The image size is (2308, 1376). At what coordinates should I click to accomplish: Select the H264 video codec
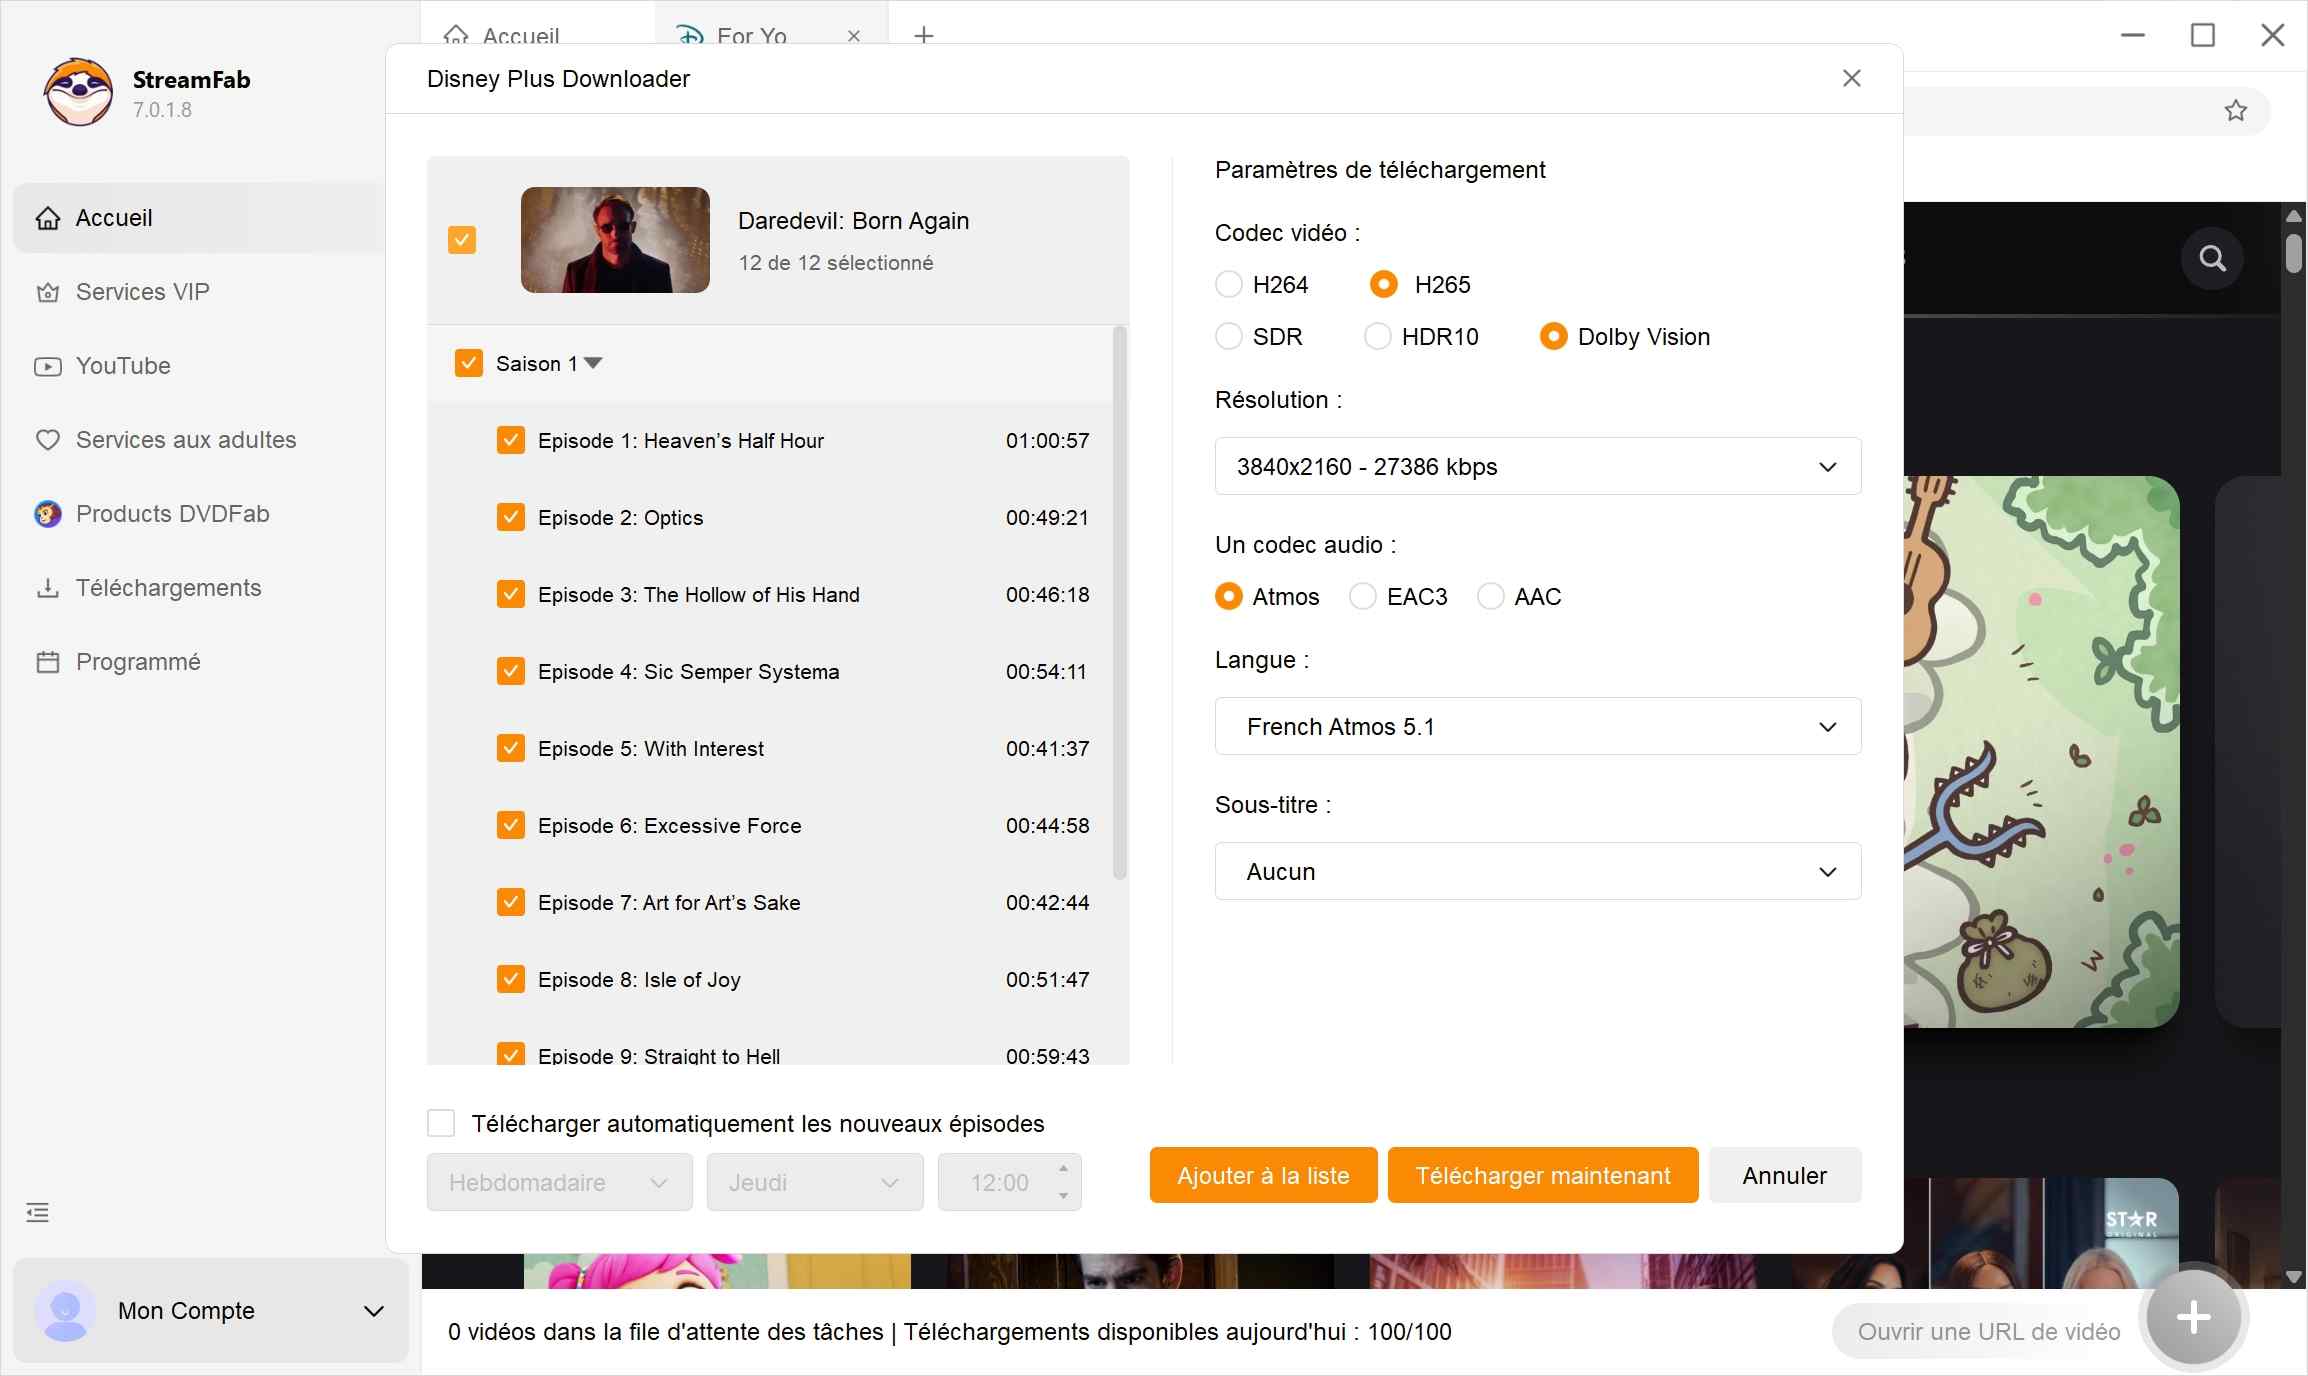(1228, 284)
